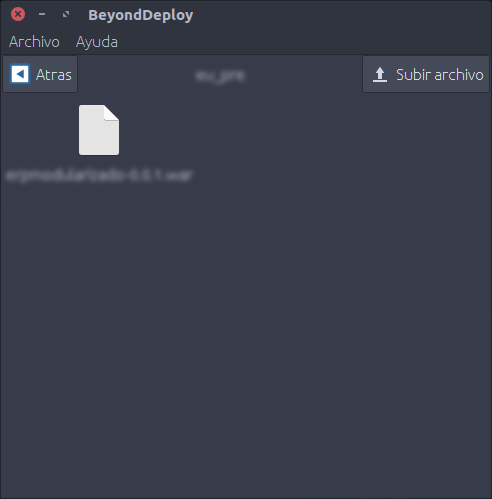
Task: Click the Subir archivo button
Action: pos(426,74)
